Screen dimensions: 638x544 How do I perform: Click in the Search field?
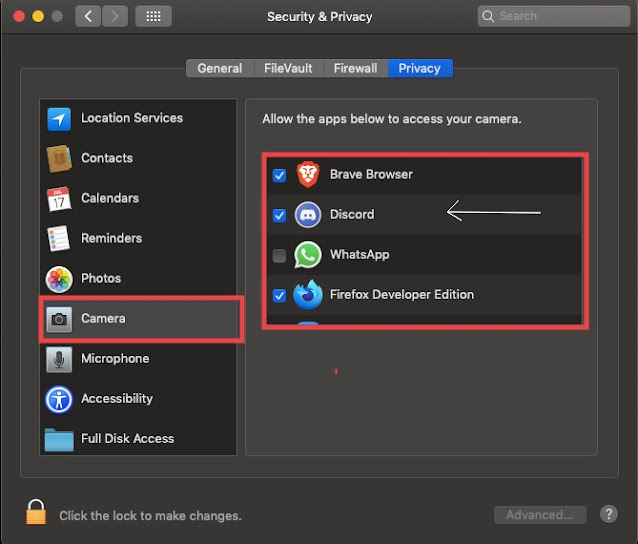point(554,16)
